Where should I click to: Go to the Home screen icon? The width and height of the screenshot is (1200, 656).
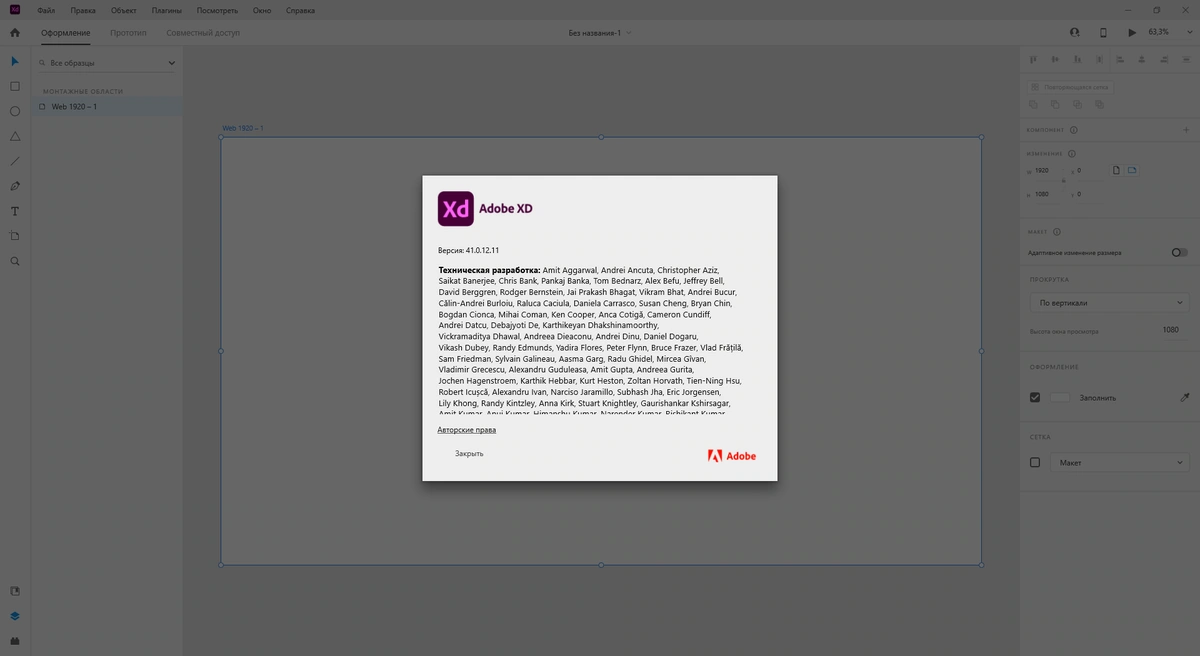pyautogui.click(x=15, y=33)
